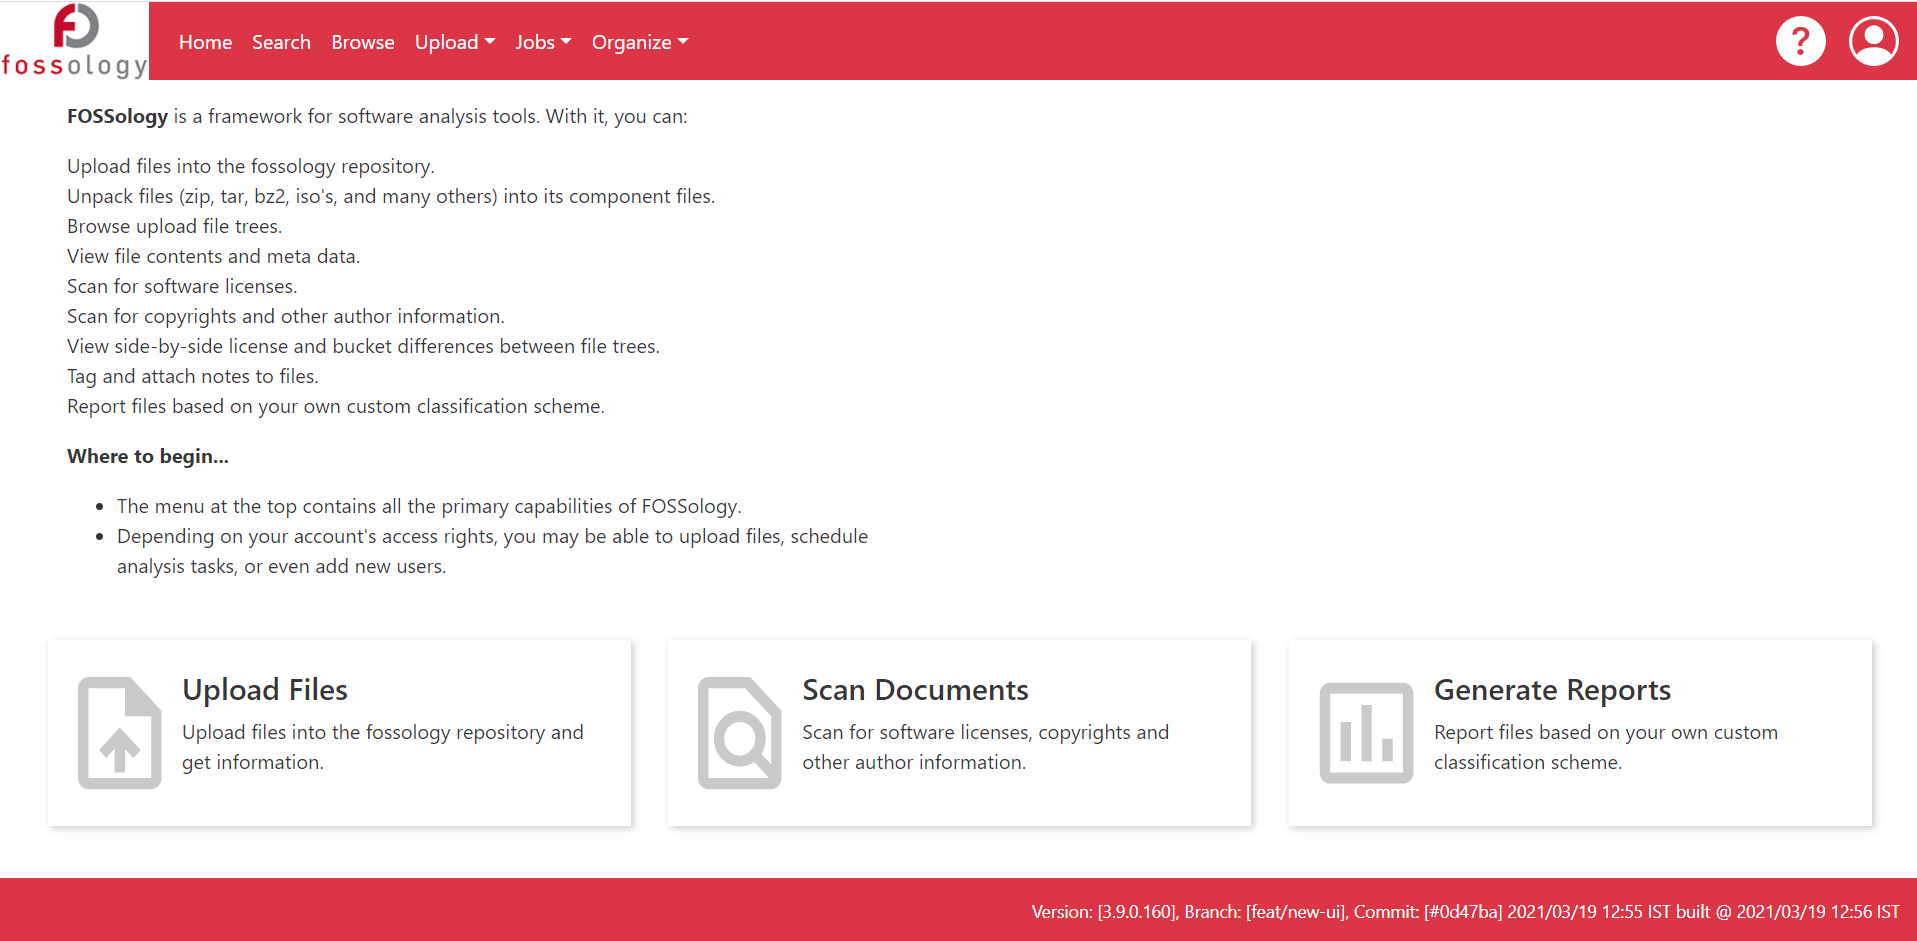
Task: Go to the Home menu item
Action: (x=205, y=42)
